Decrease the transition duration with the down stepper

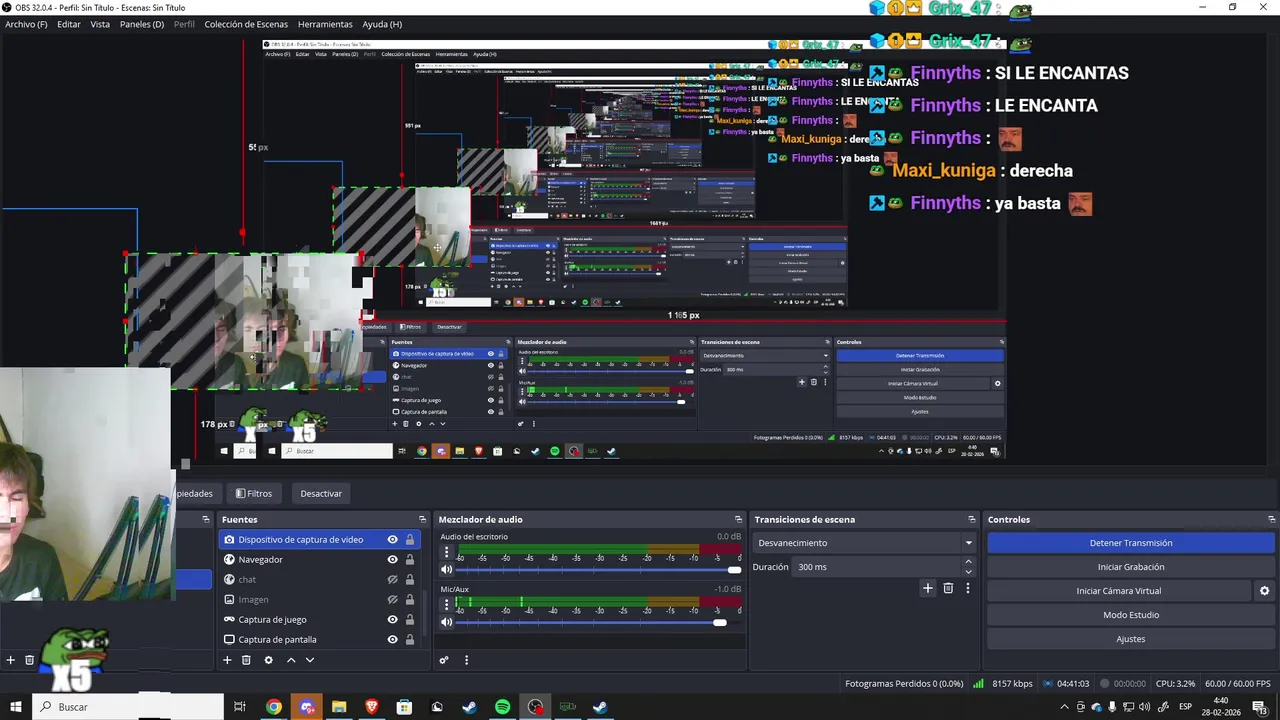[x=968, y=572]
